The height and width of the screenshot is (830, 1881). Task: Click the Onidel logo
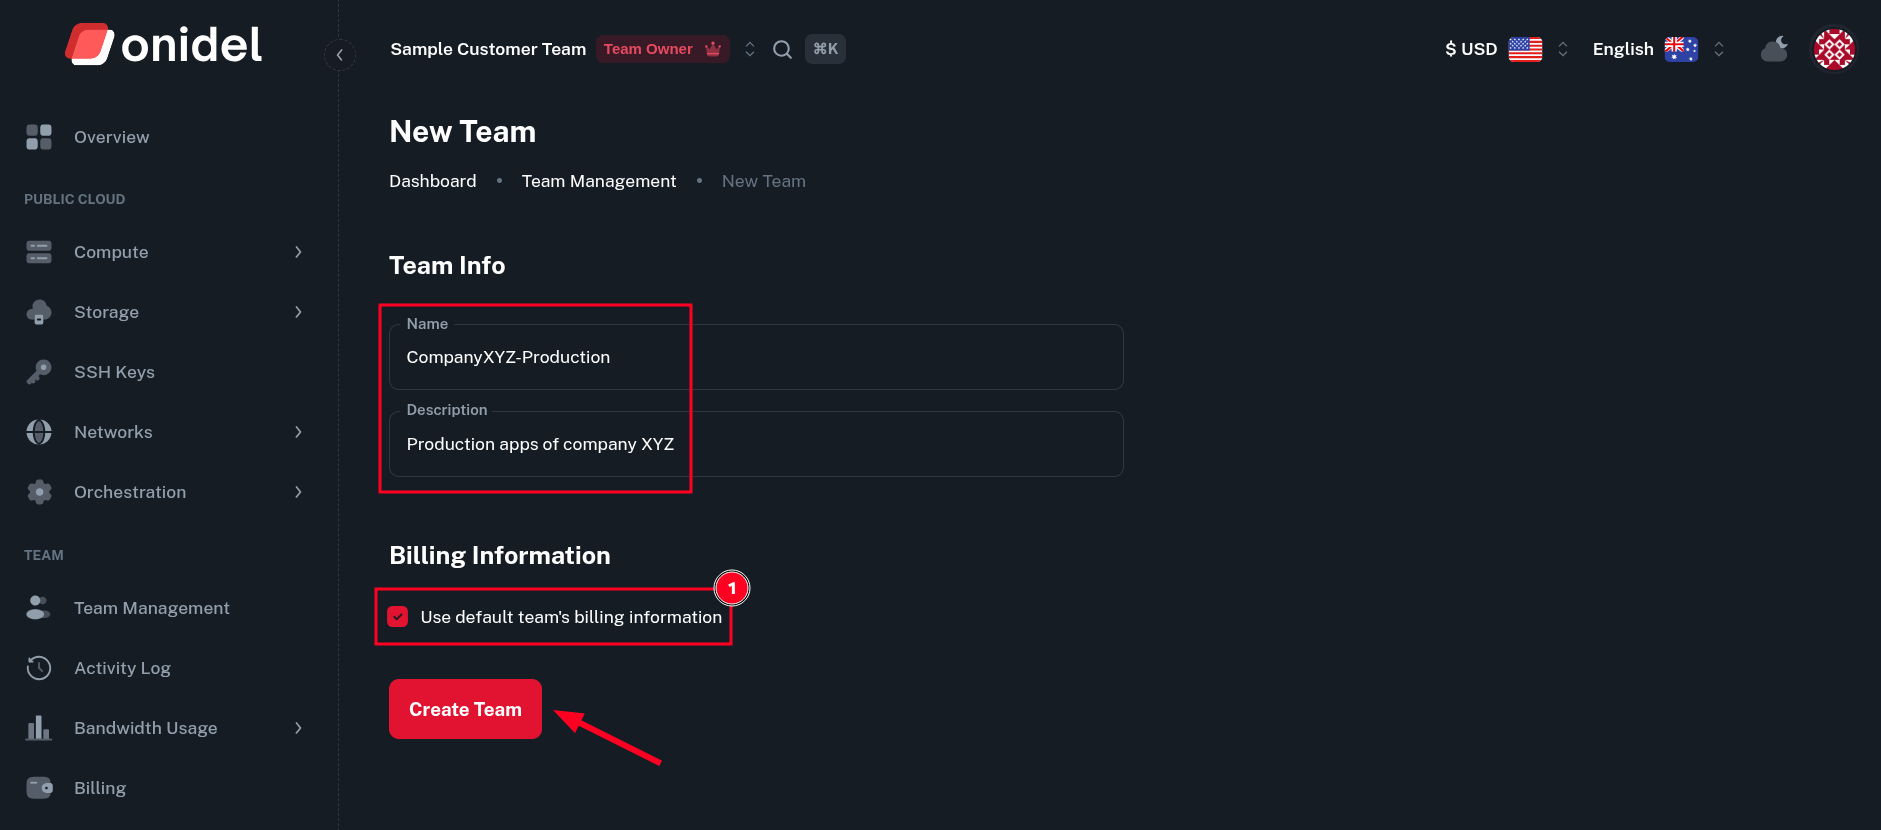click(164, 45)
